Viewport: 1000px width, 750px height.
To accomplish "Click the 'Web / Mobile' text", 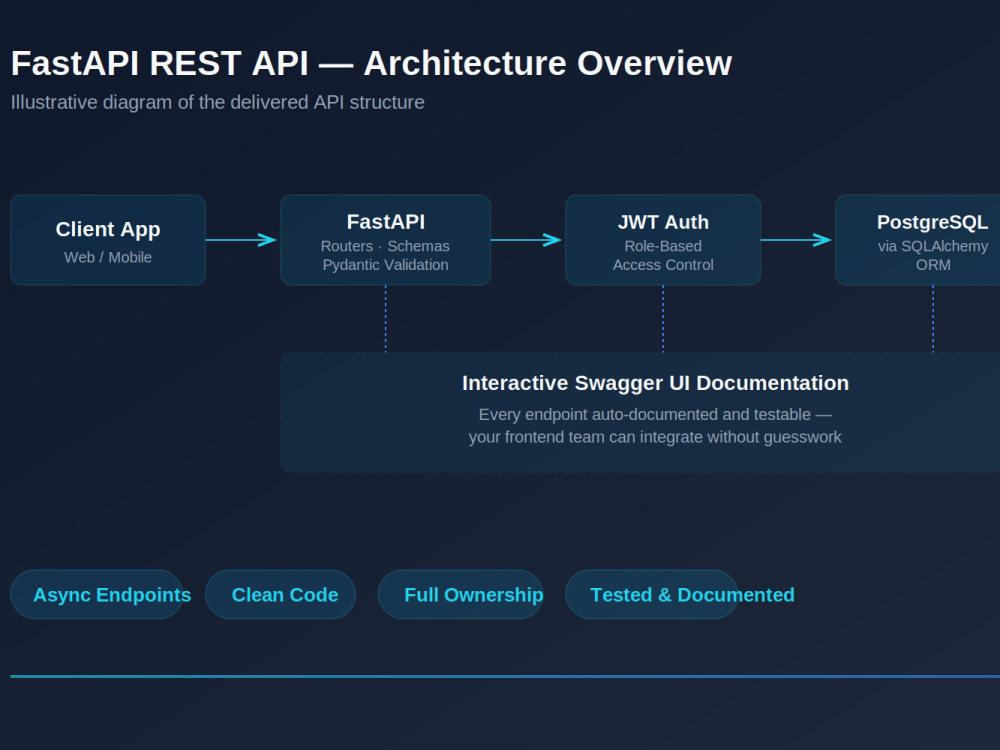I will (x=108, y=257).
